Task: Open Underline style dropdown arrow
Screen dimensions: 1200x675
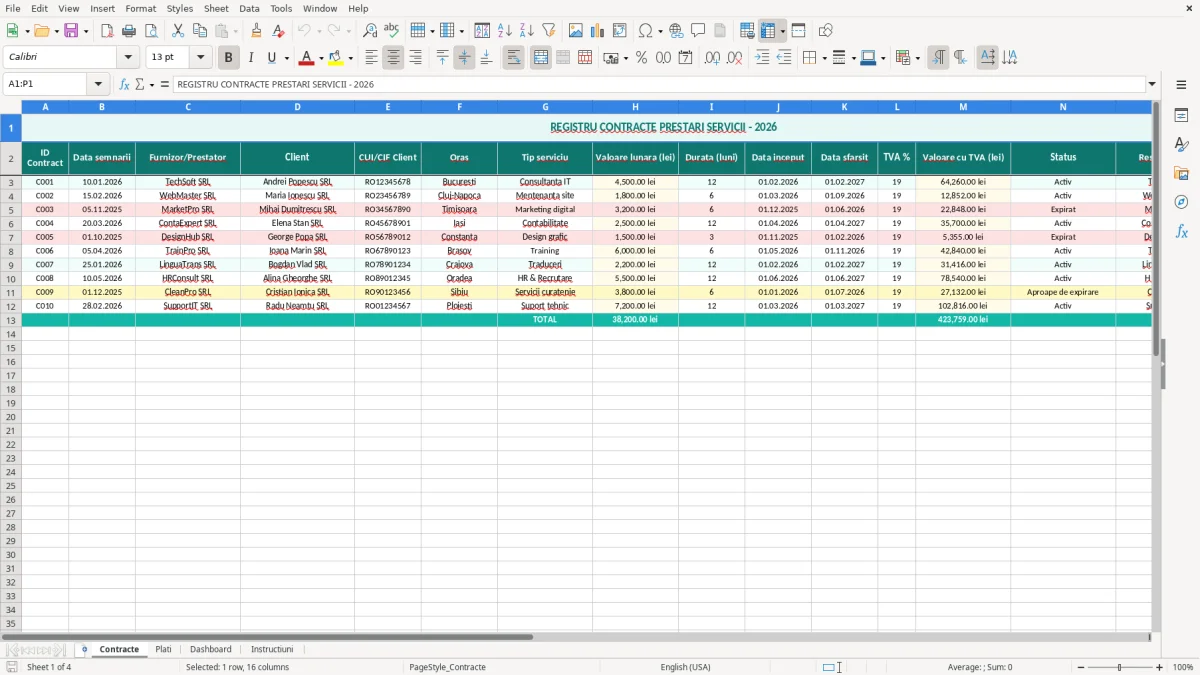Action: click(286, 58)
